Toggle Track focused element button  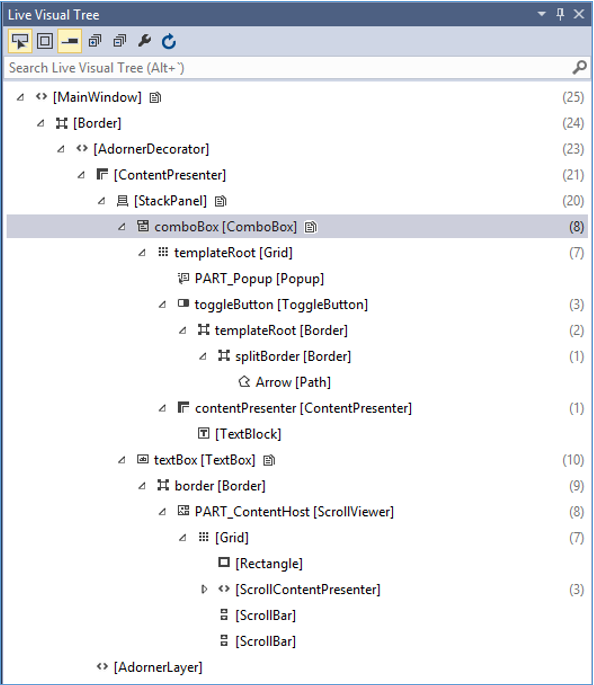click(70, 42)
